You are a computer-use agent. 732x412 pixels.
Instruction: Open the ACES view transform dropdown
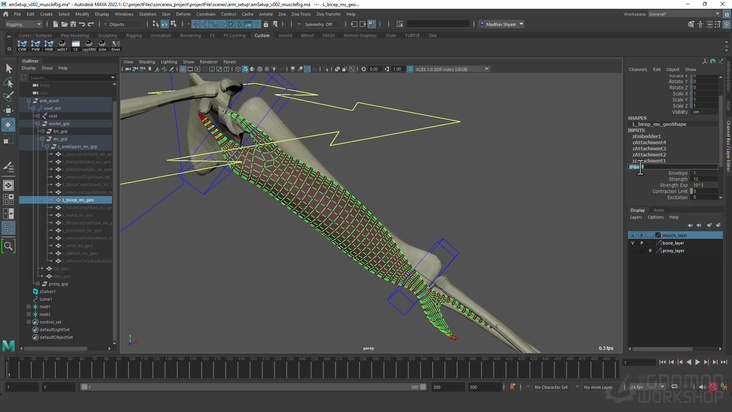(x=452, y=69)
